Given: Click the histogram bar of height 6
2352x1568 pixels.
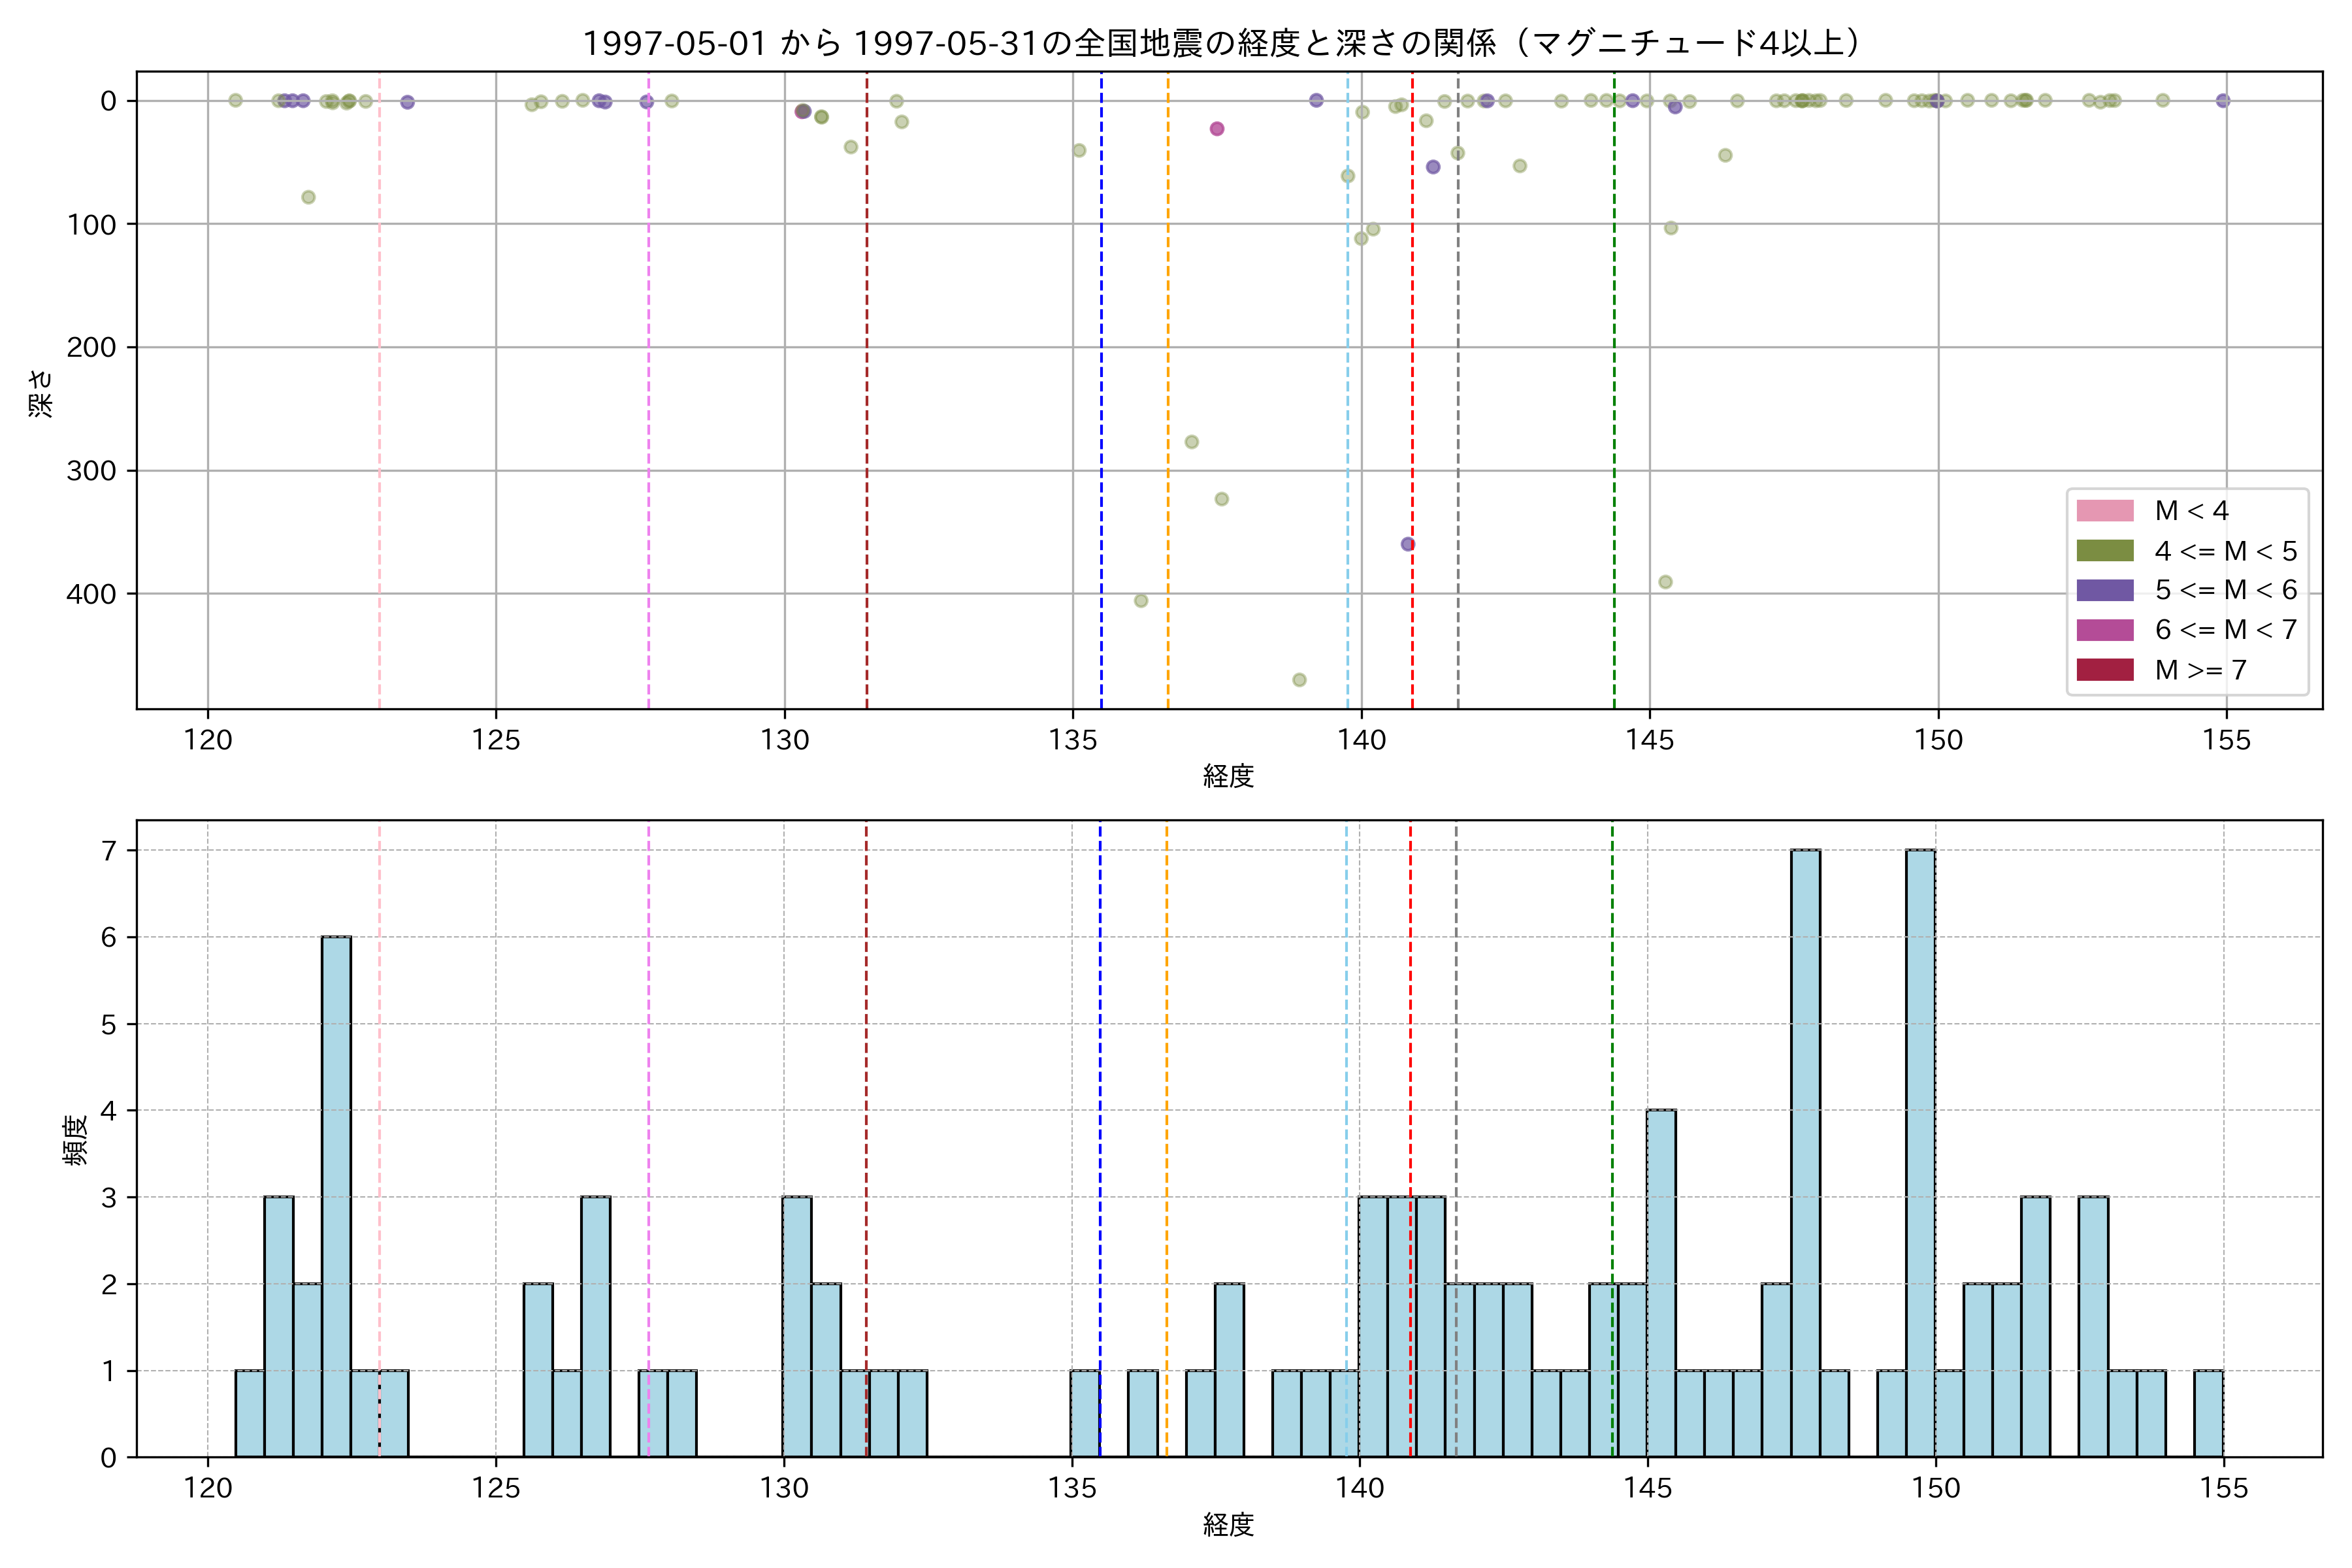Looking at the screenshot, I should (336, 1196).
